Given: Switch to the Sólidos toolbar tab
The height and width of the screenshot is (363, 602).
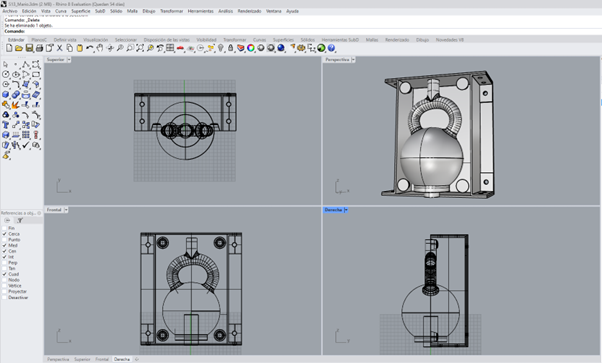Looking at the screenshot, I should pos(308,40).
